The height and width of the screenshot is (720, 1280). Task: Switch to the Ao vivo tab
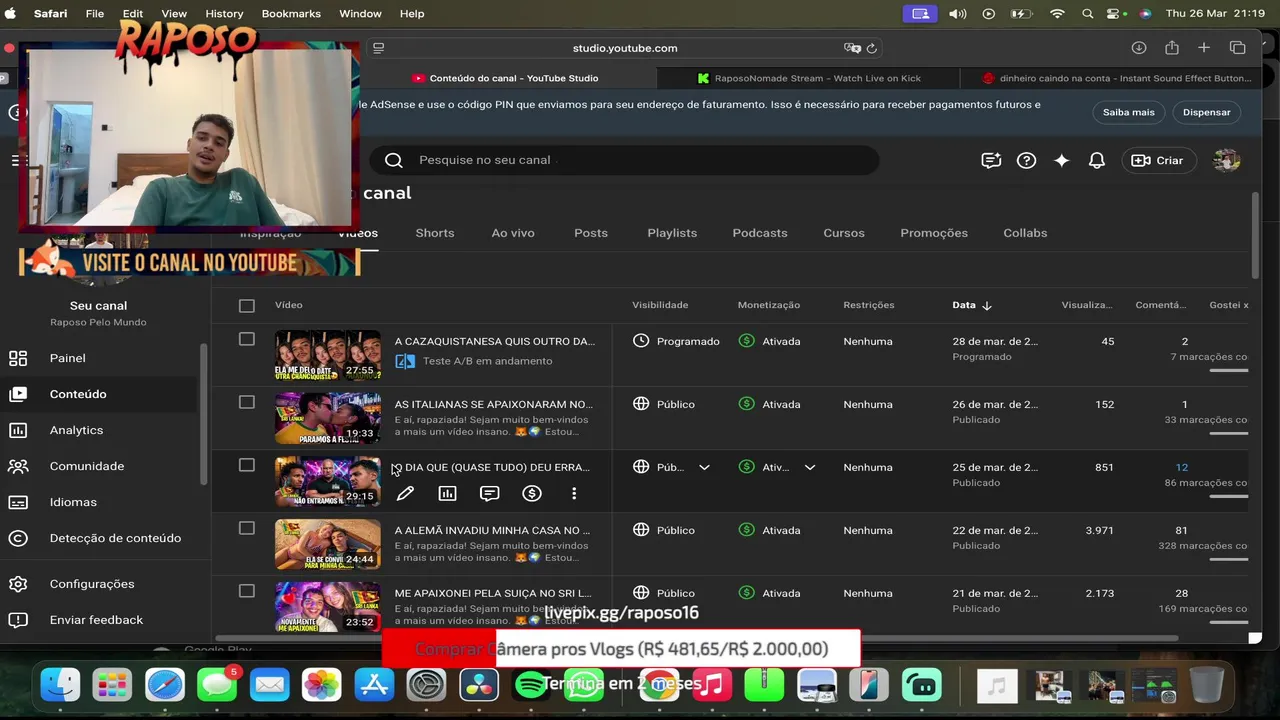pos(513,233)
